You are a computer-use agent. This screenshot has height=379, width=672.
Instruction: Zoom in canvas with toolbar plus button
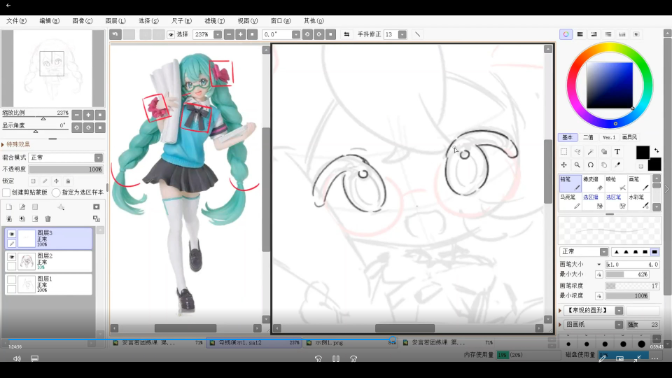(240, 34)
